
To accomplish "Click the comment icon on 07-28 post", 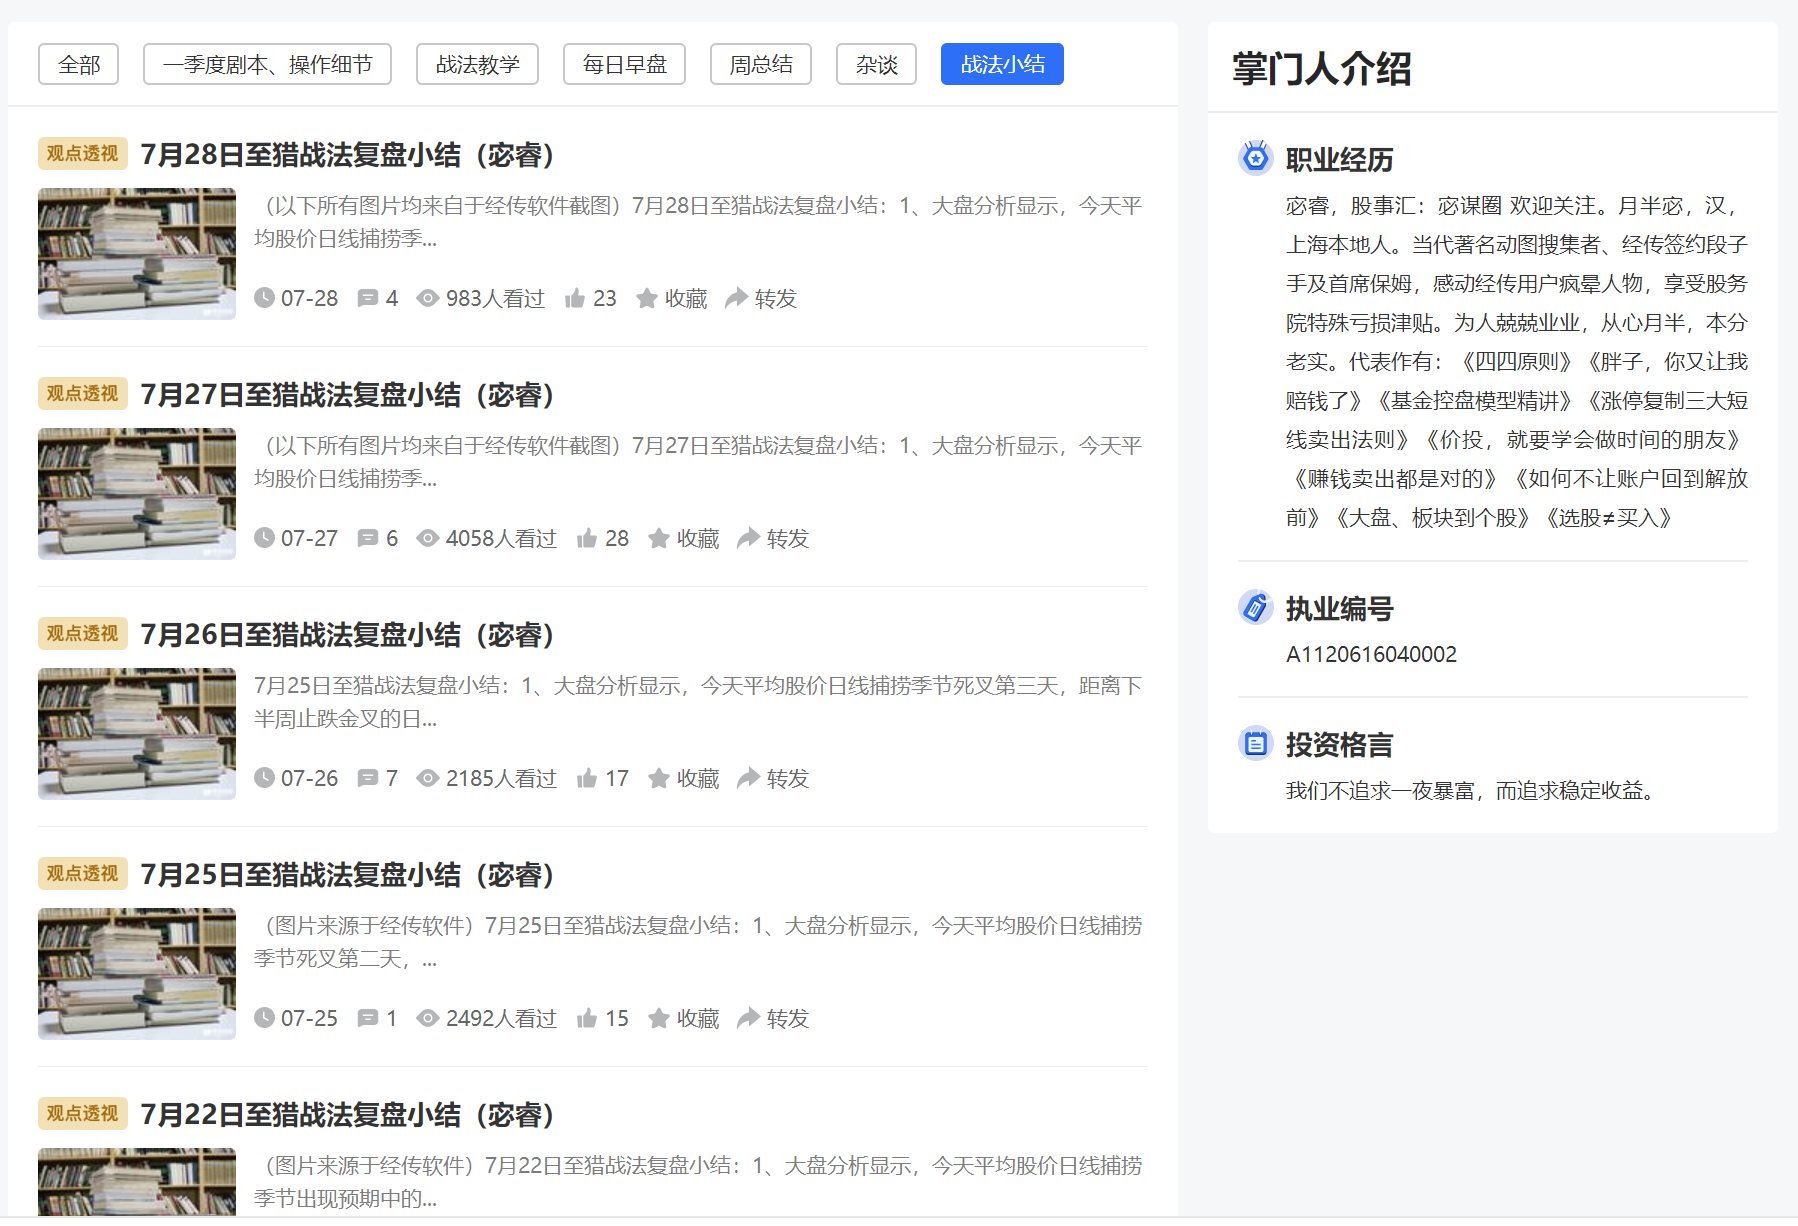I will tap(368, 298).
